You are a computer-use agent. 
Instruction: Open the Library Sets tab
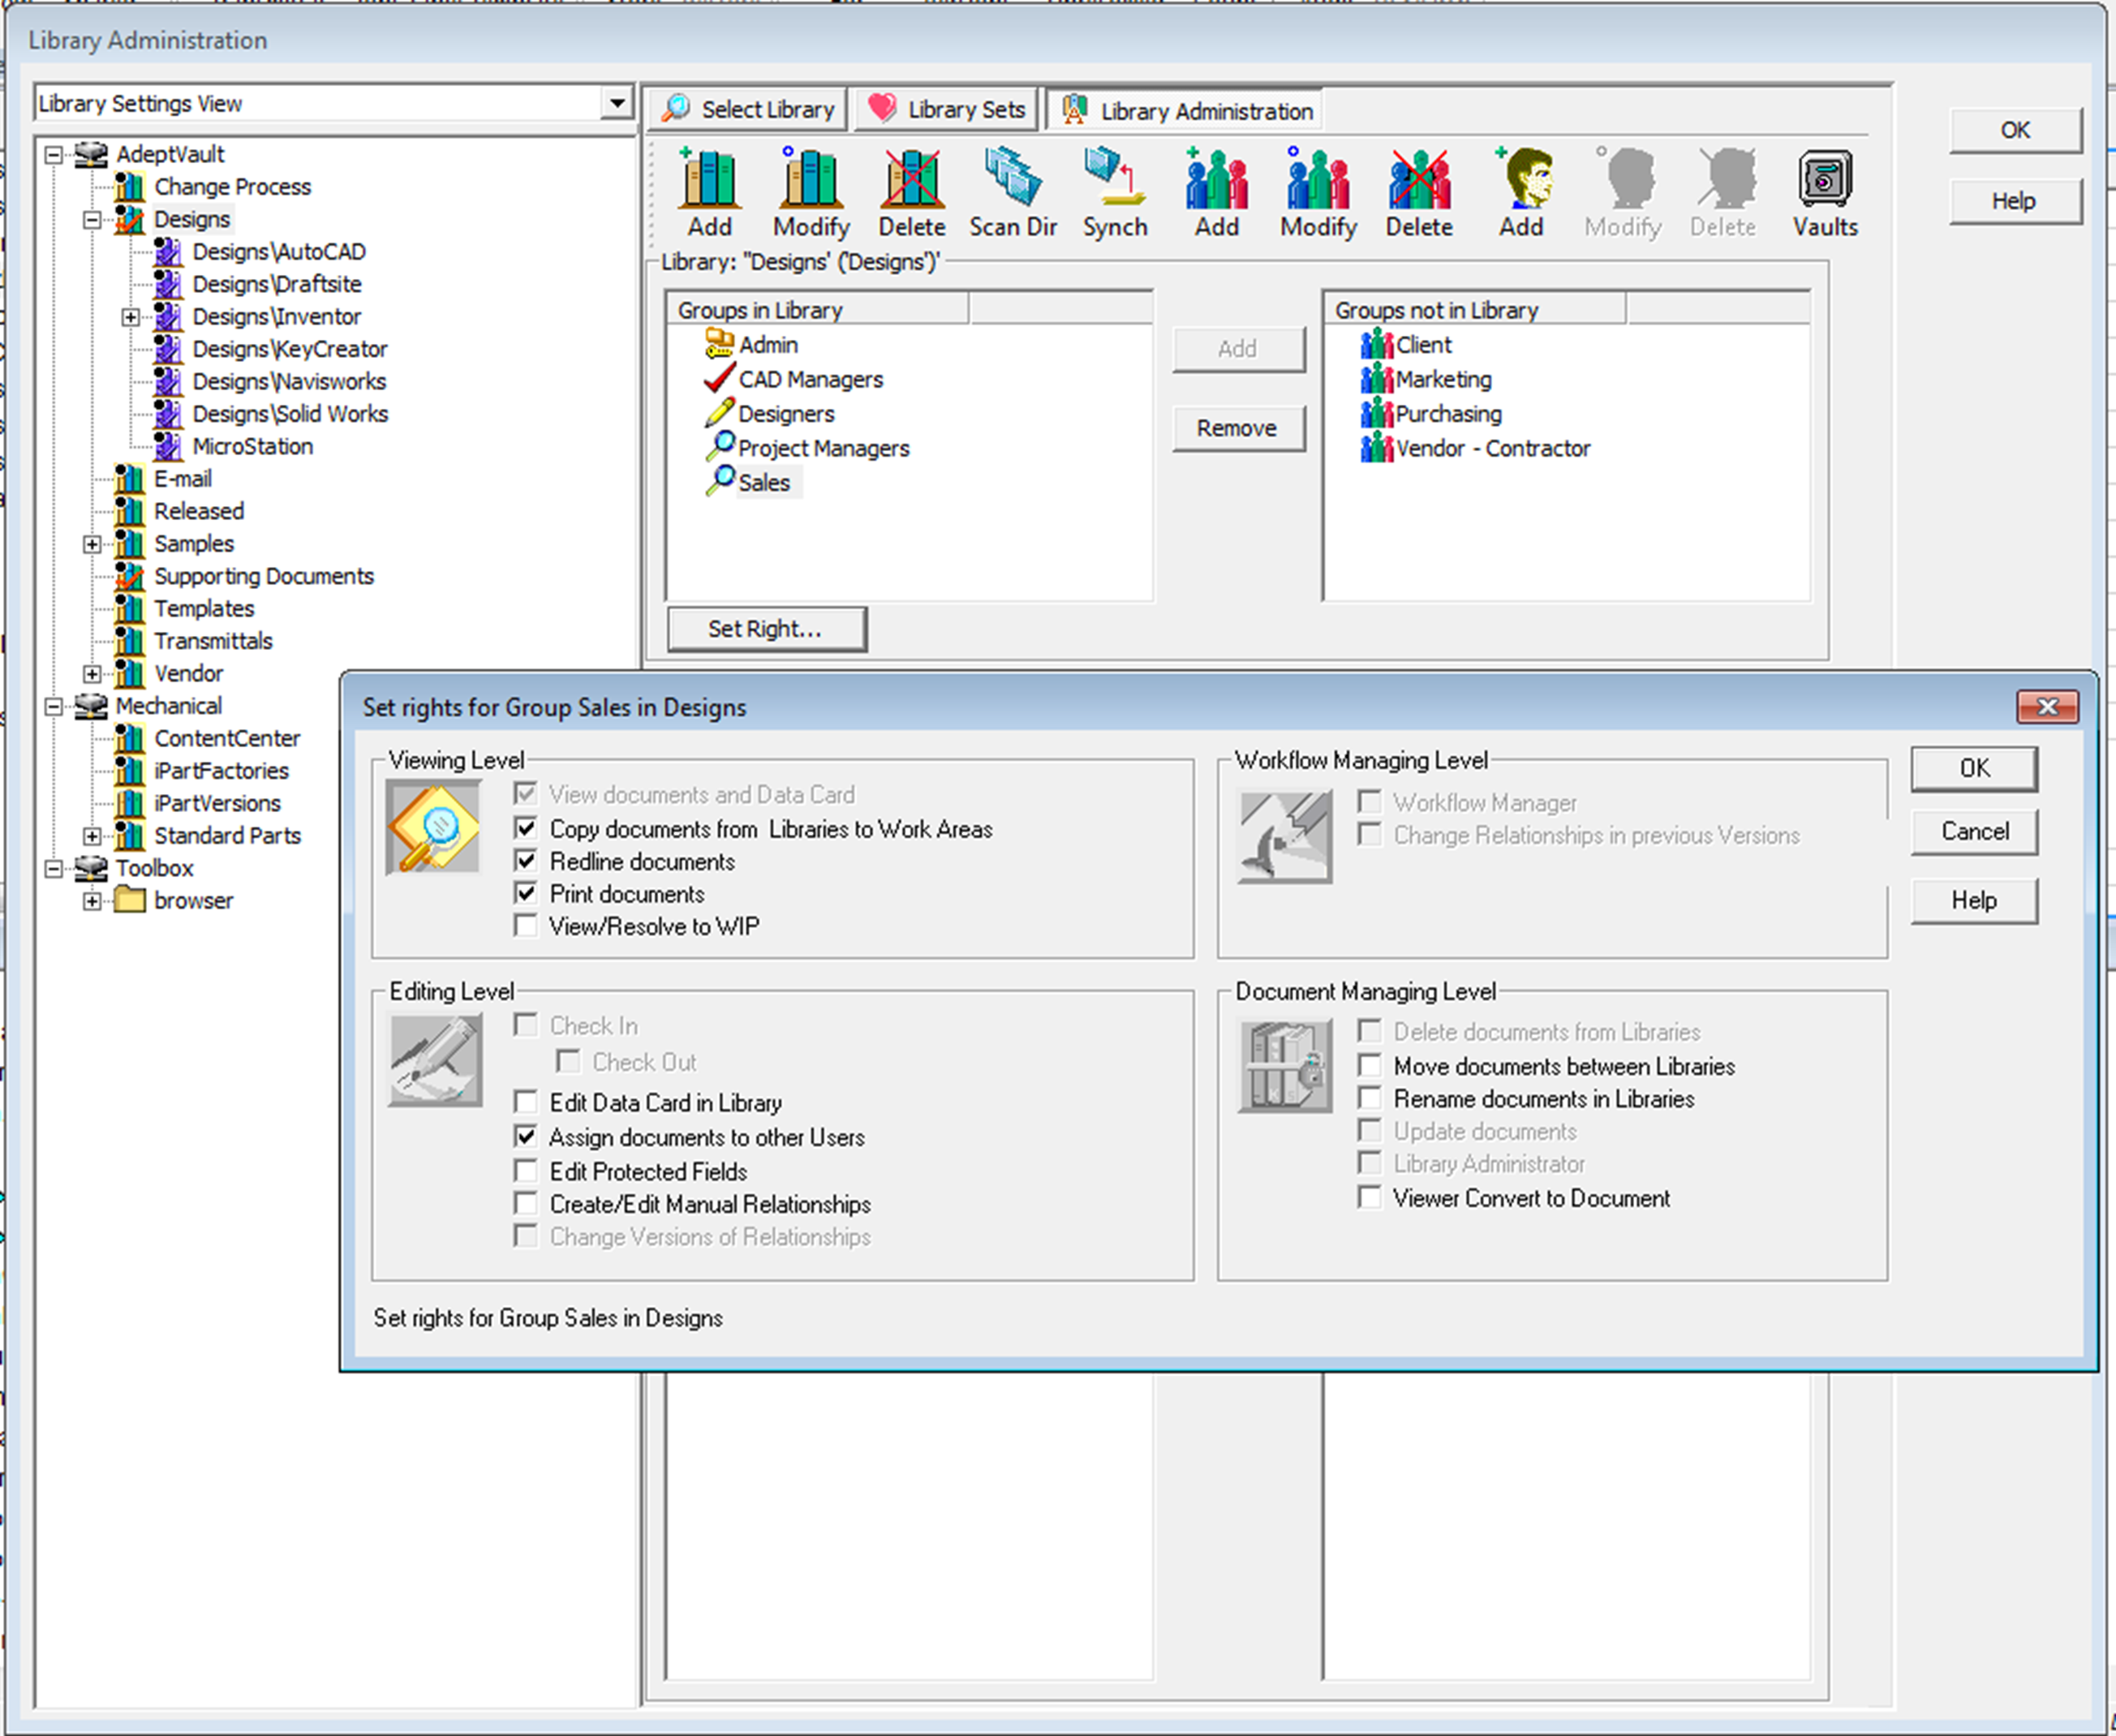coord(946,109)
